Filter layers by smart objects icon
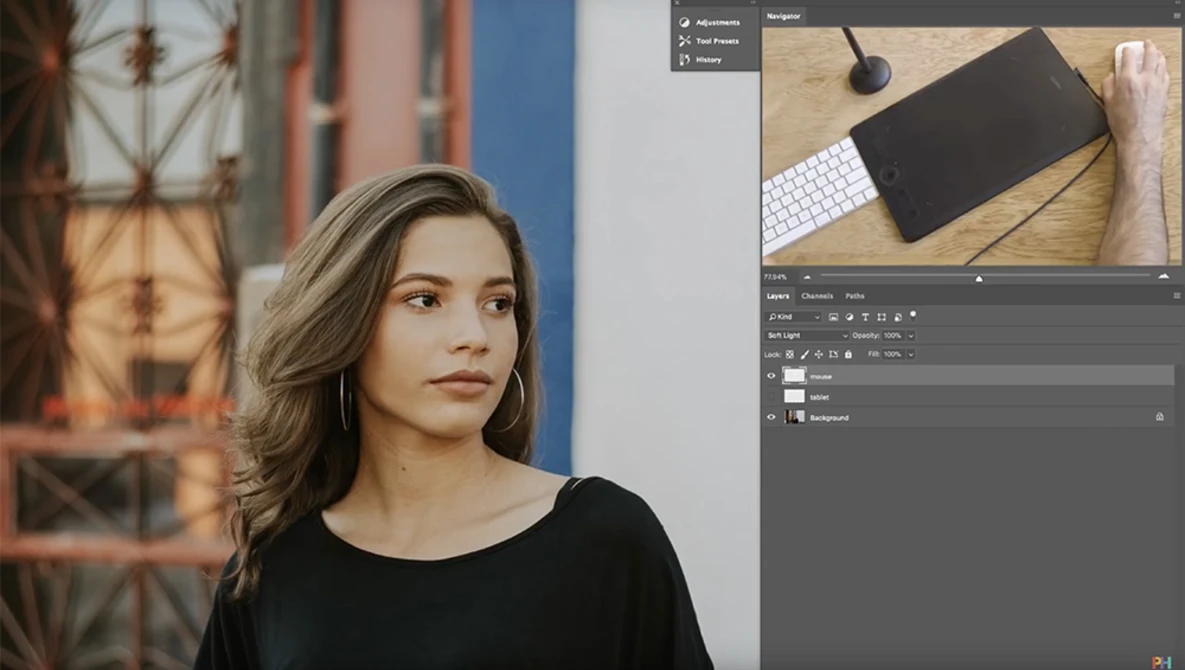 pos(898,317)
